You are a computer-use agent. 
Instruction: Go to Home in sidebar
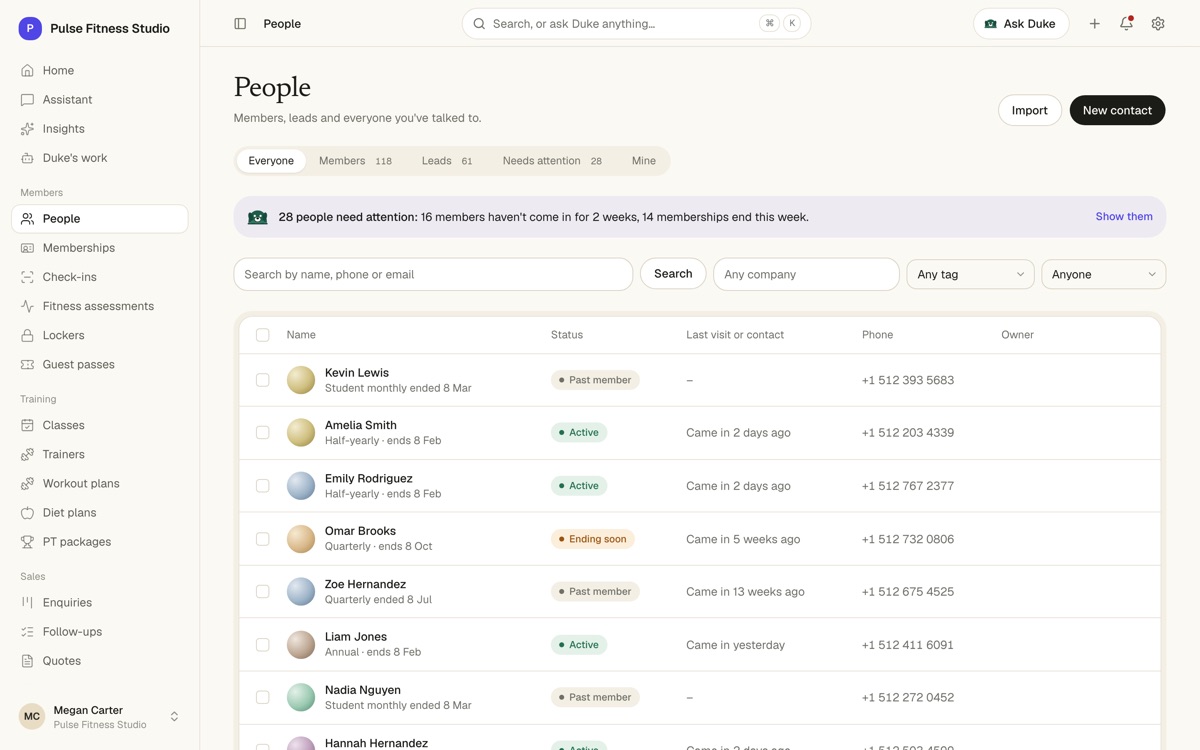pos(99,71)
